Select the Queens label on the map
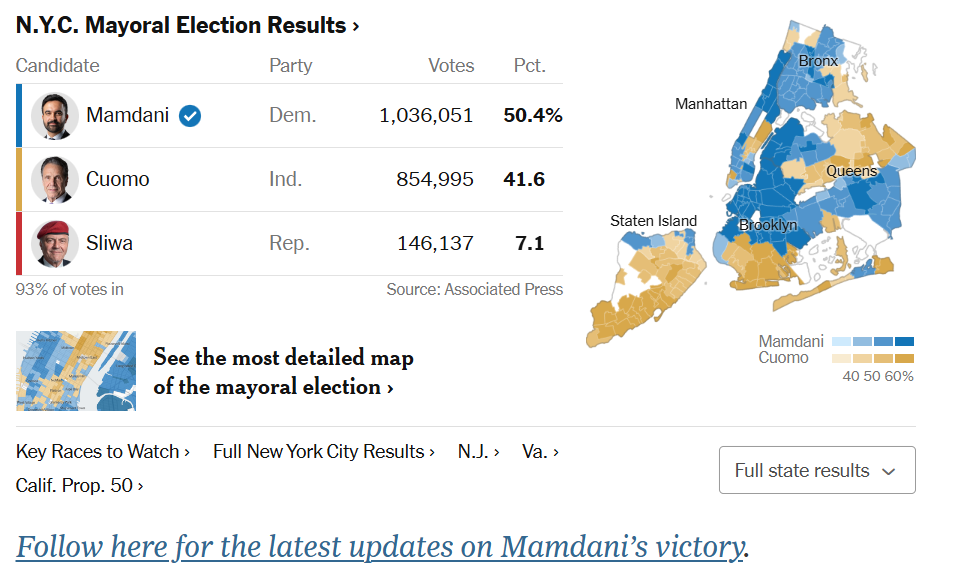The height and width of the screenshot is (576, 955). click(851, 171)
